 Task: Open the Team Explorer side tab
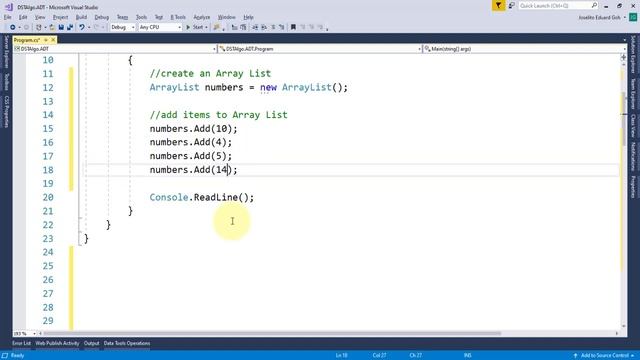633,94
